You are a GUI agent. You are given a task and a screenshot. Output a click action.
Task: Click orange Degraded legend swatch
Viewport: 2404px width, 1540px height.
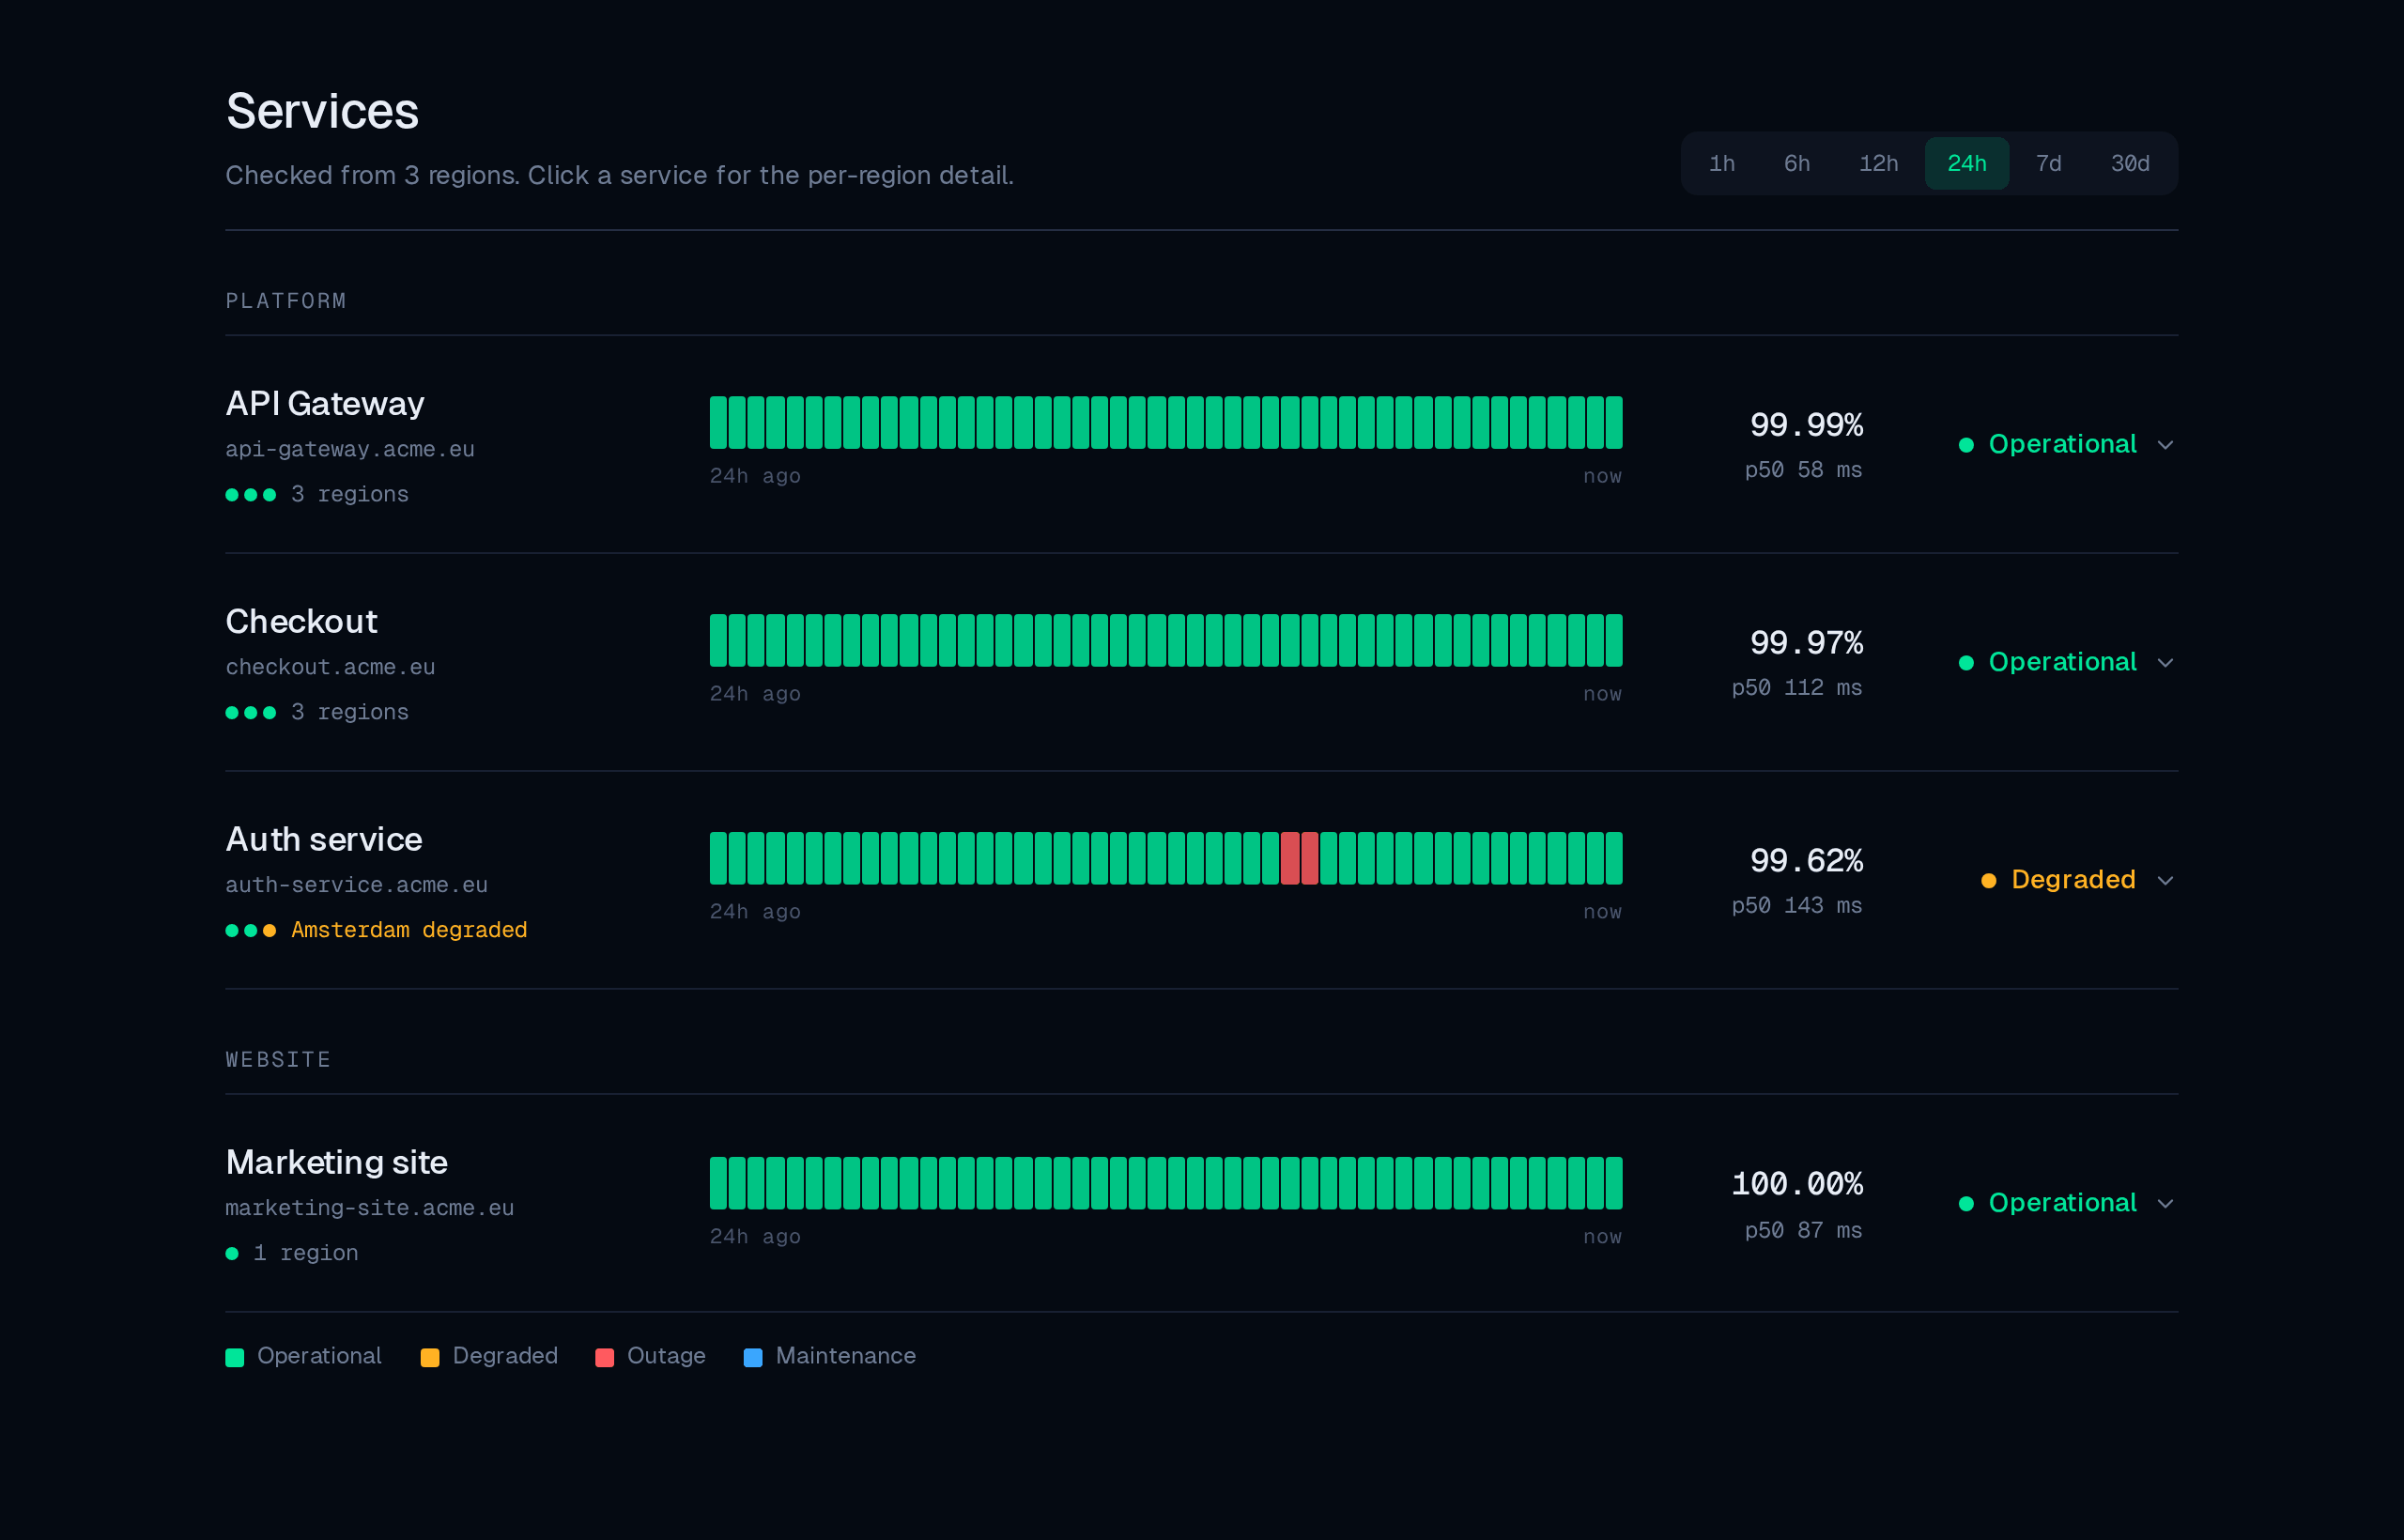coord(430,1357)
